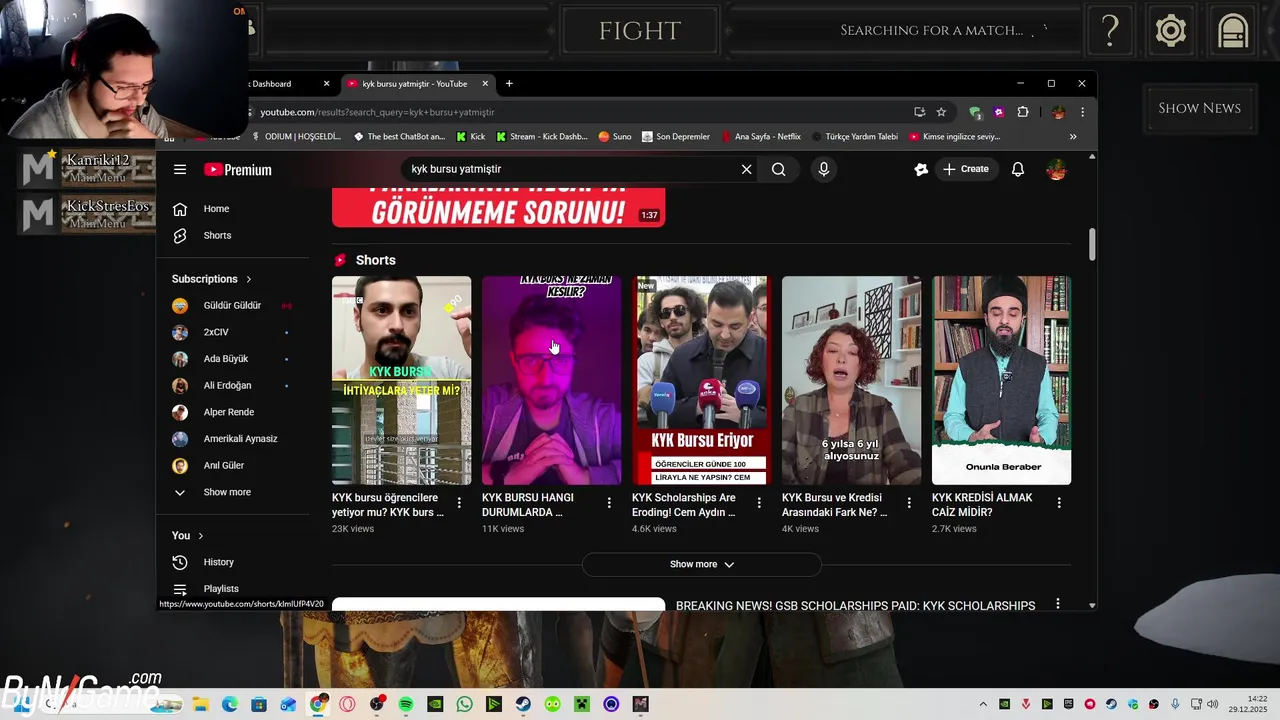
Task: Click the game exit door icon
Action: [x=1233, y=31]
